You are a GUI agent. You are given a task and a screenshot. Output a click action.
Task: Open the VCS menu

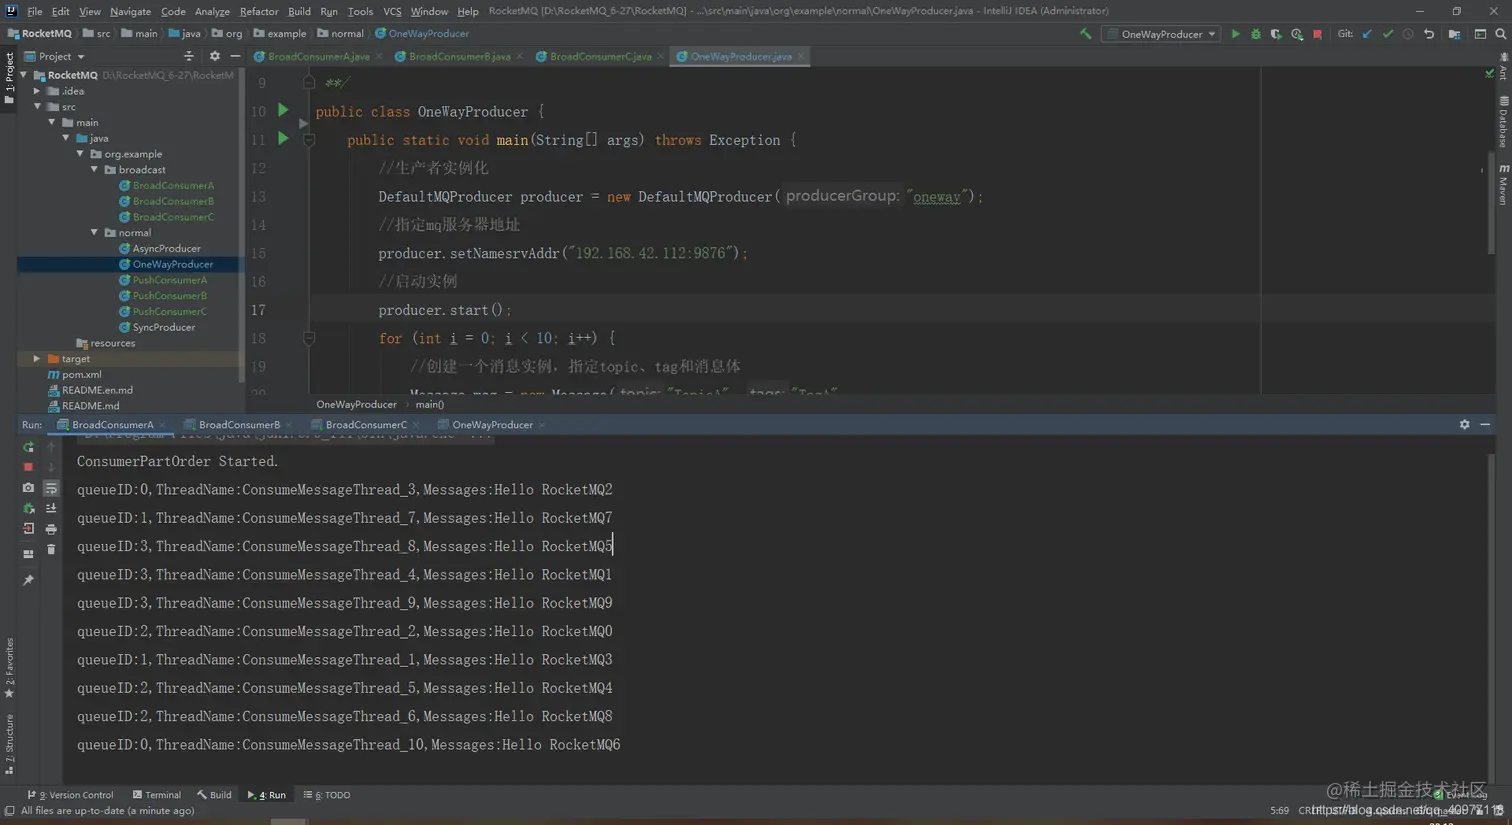click(x=392, y=11)
